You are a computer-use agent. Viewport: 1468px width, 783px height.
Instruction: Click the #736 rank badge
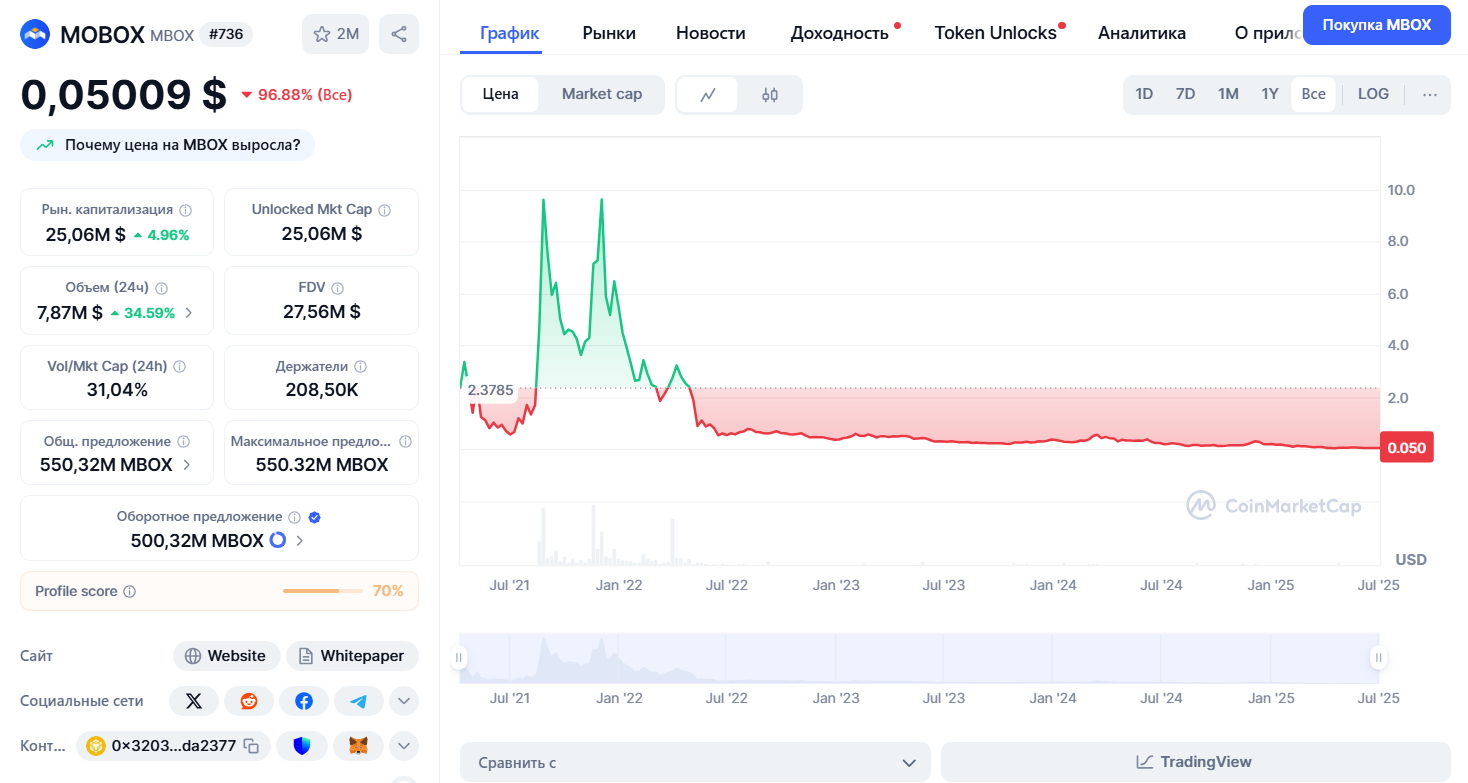pos(227,35)
